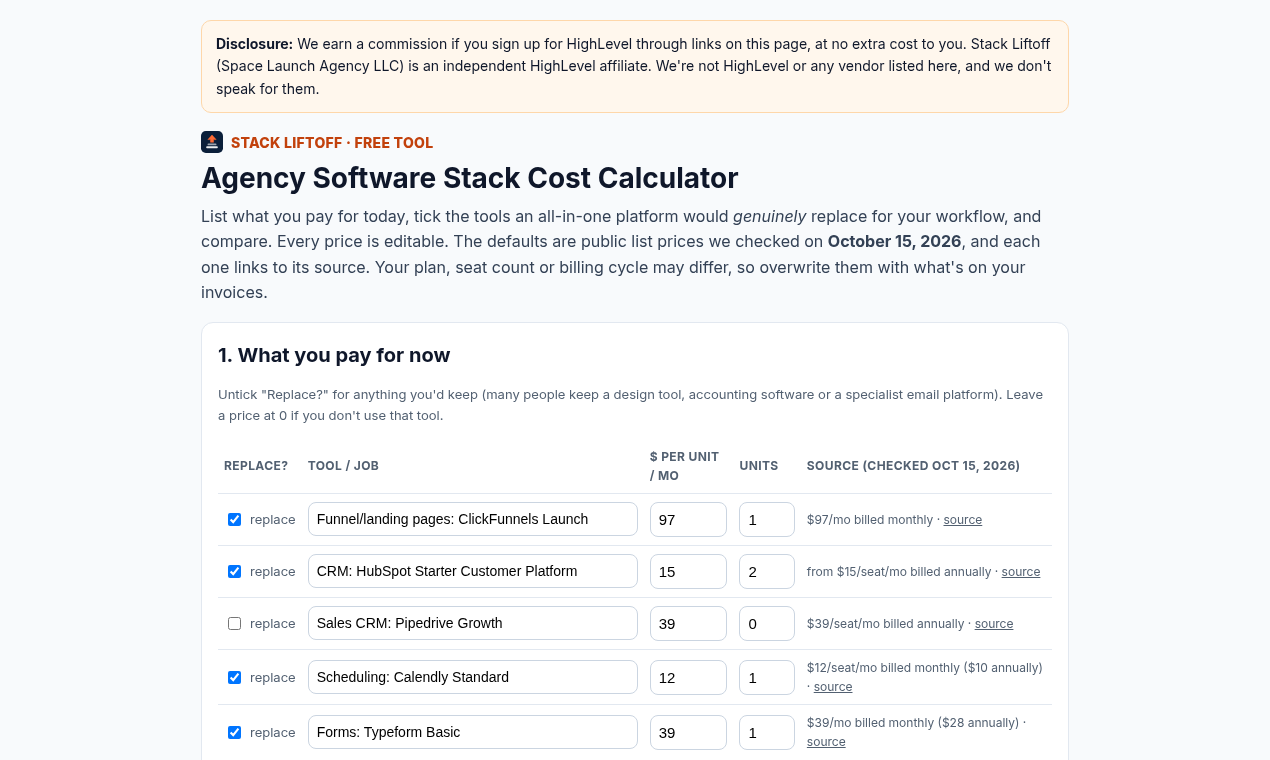The height and width of the screenshot is (760, 1270).
Task: Click the ClickFunnels price field showing 97
Action: [688, 519]
